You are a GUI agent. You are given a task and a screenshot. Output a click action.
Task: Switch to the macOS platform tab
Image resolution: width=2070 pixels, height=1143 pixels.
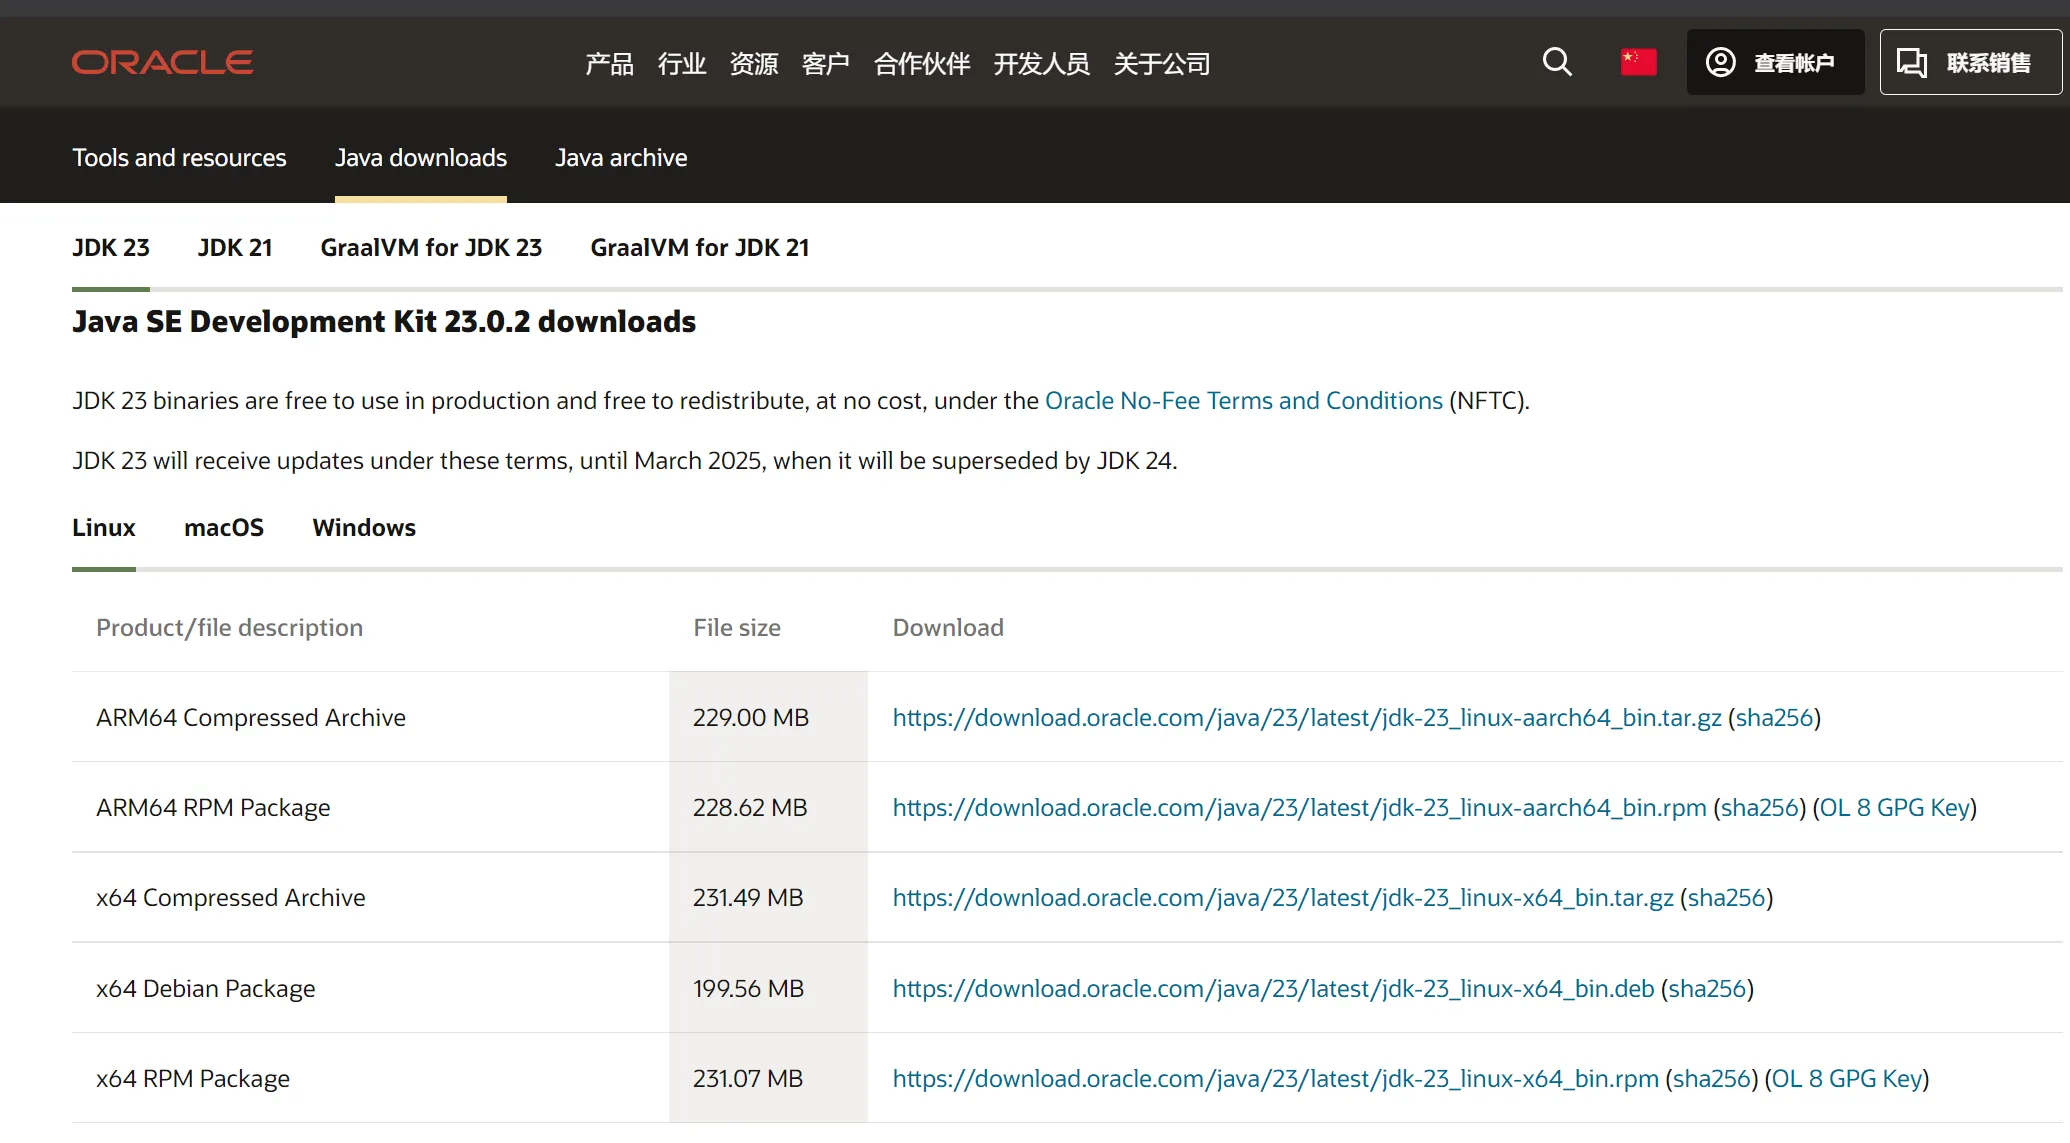click(224, 528)
